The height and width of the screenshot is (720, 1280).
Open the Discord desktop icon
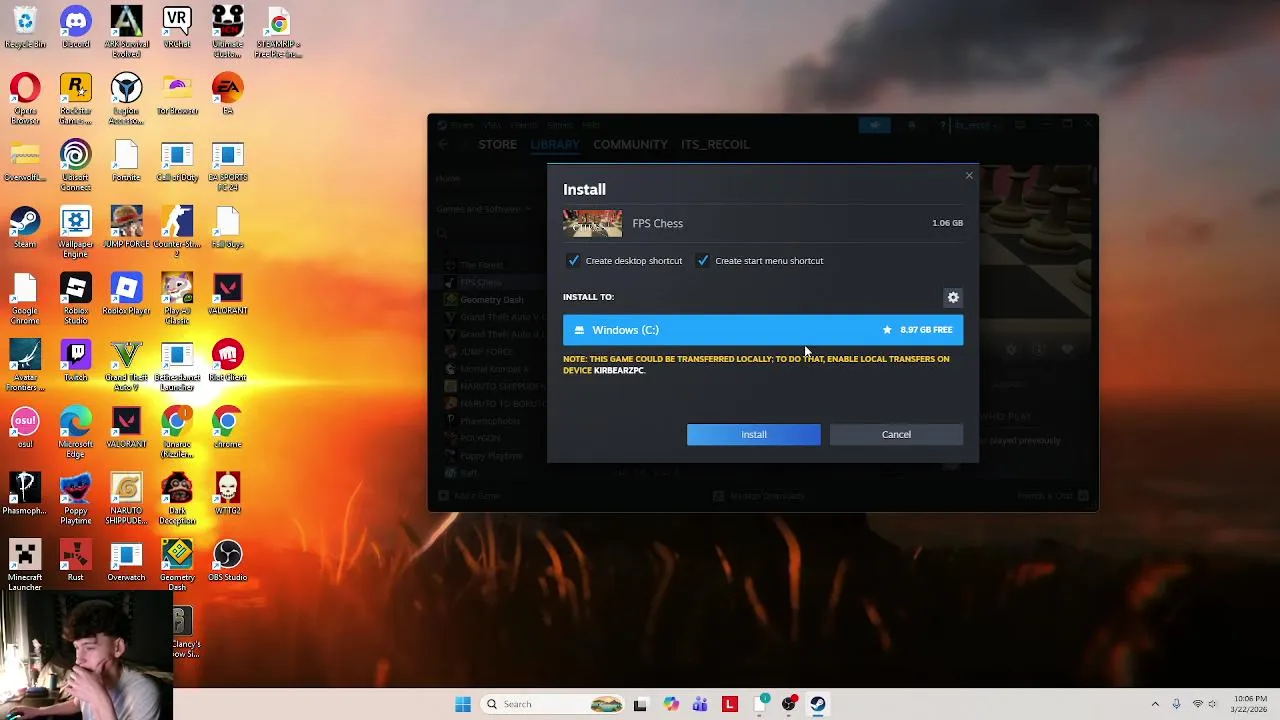pyautogui.click(x=76, y=26)
